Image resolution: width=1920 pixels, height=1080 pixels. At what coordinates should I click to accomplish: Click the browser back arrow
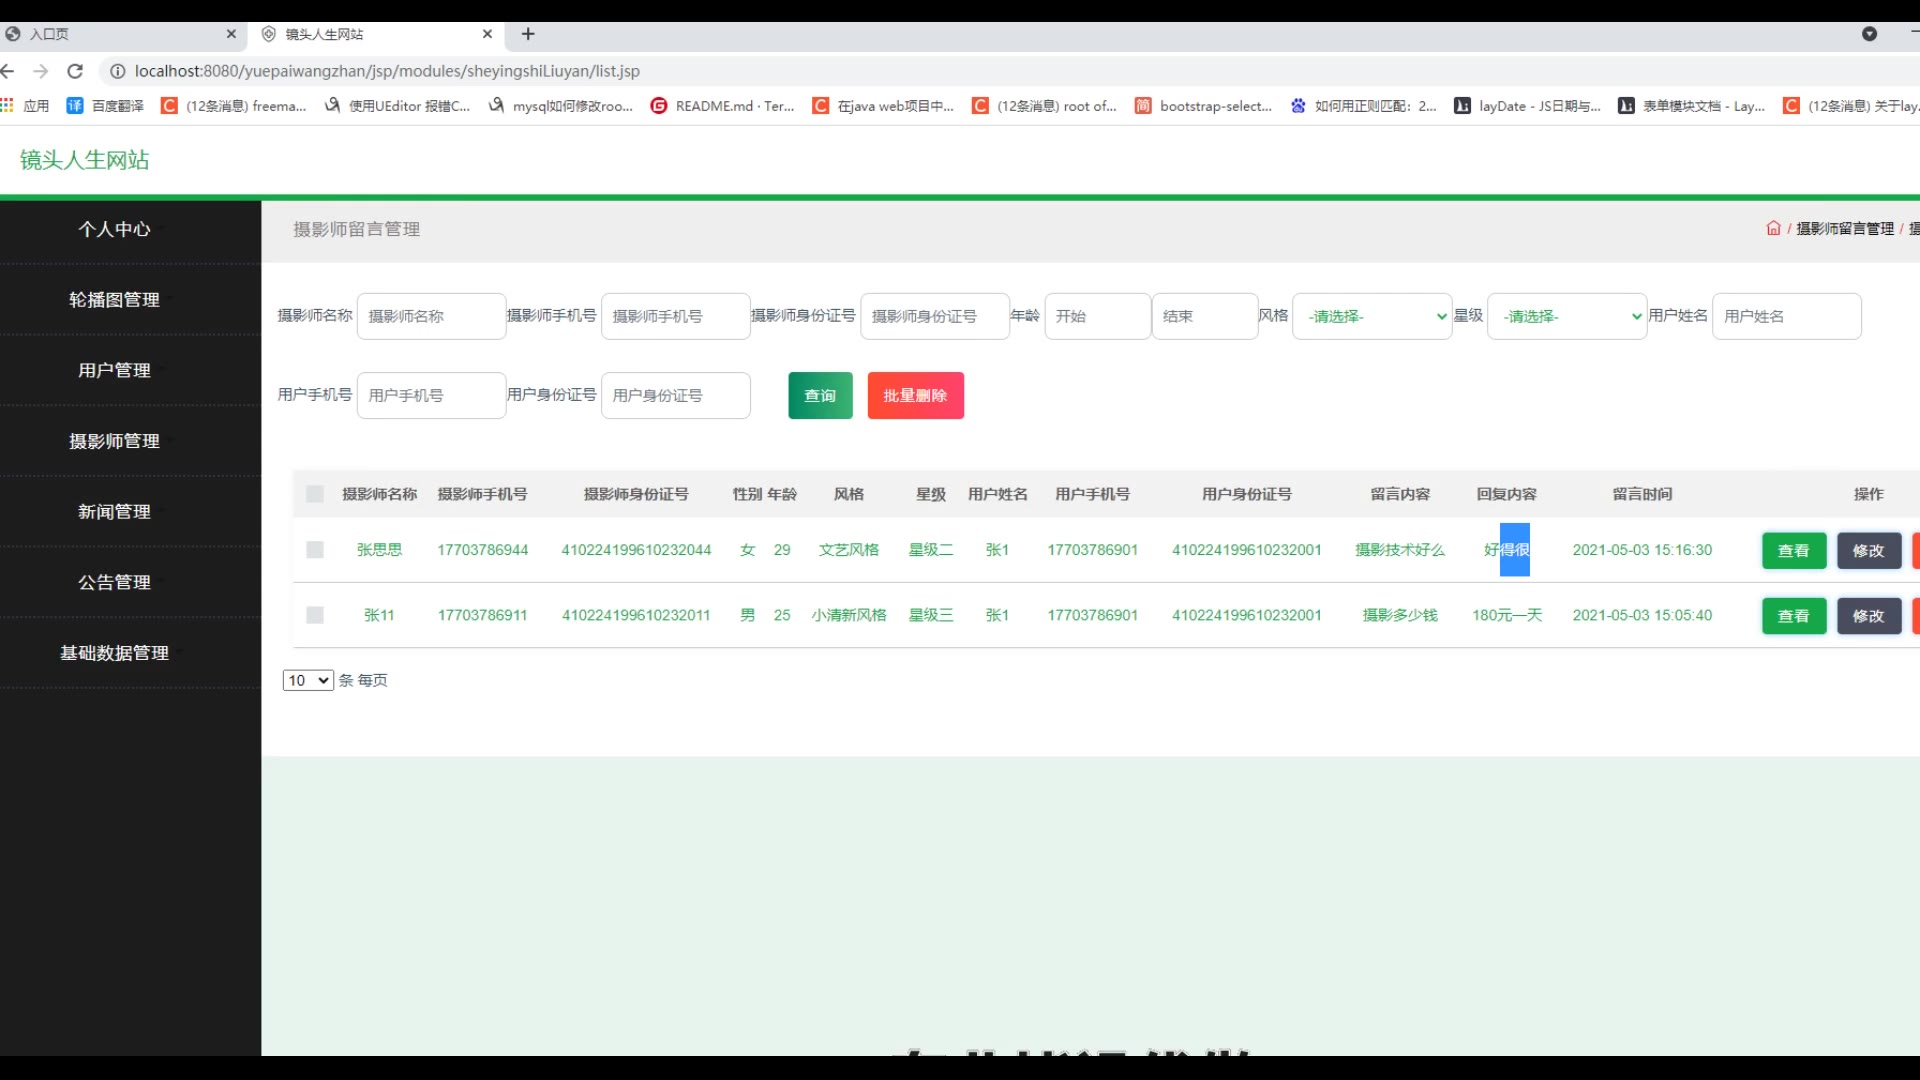coord(8,71)
